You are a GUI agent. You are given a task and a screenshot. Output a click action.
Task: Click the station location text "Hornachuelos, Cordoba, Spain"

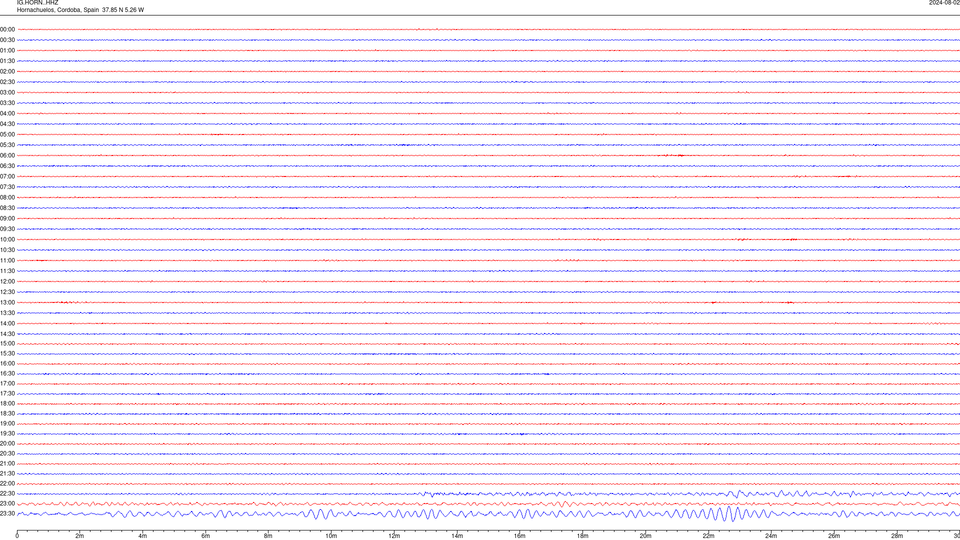point(58,10)
